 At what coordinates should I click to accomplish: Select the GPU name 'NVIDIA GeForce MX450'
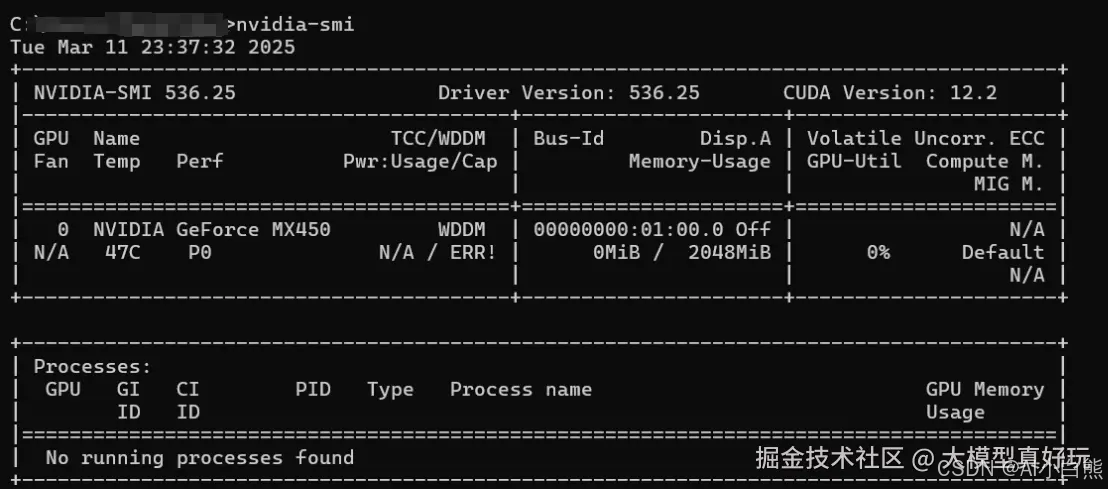(x=212, y=230)
